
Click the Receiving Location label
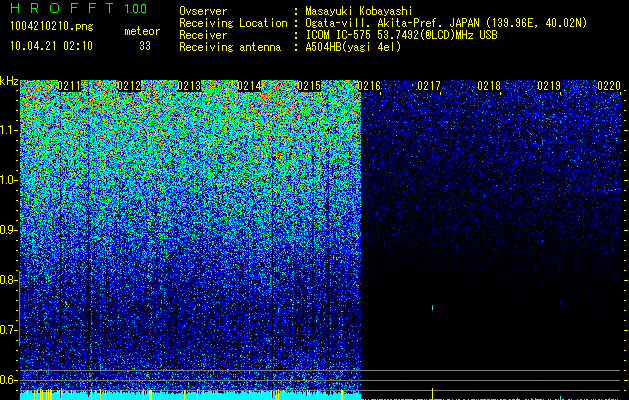pos(233,23)
